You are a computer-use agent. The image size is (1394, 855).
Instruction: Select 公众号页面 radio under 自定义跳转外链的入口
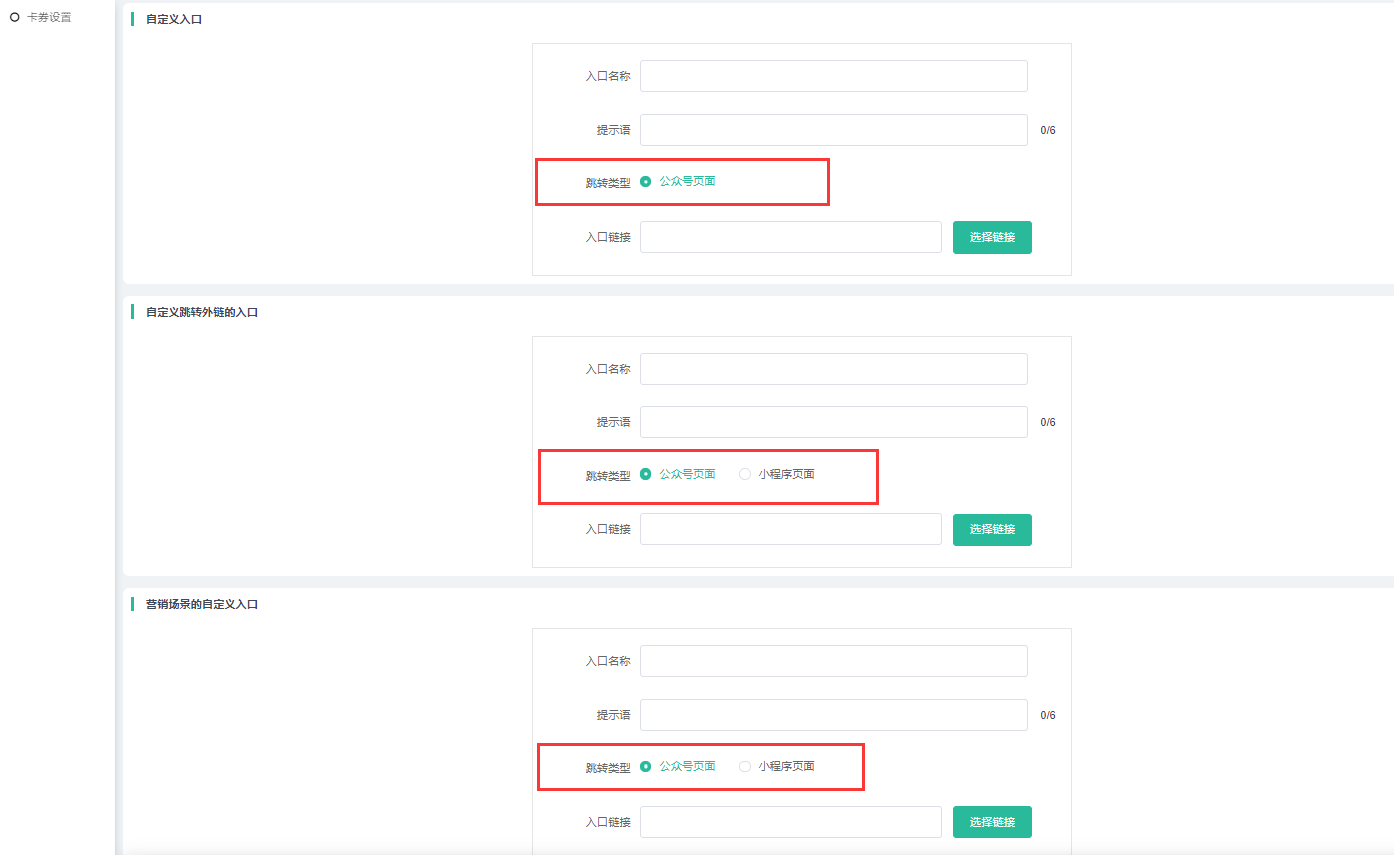646,474
